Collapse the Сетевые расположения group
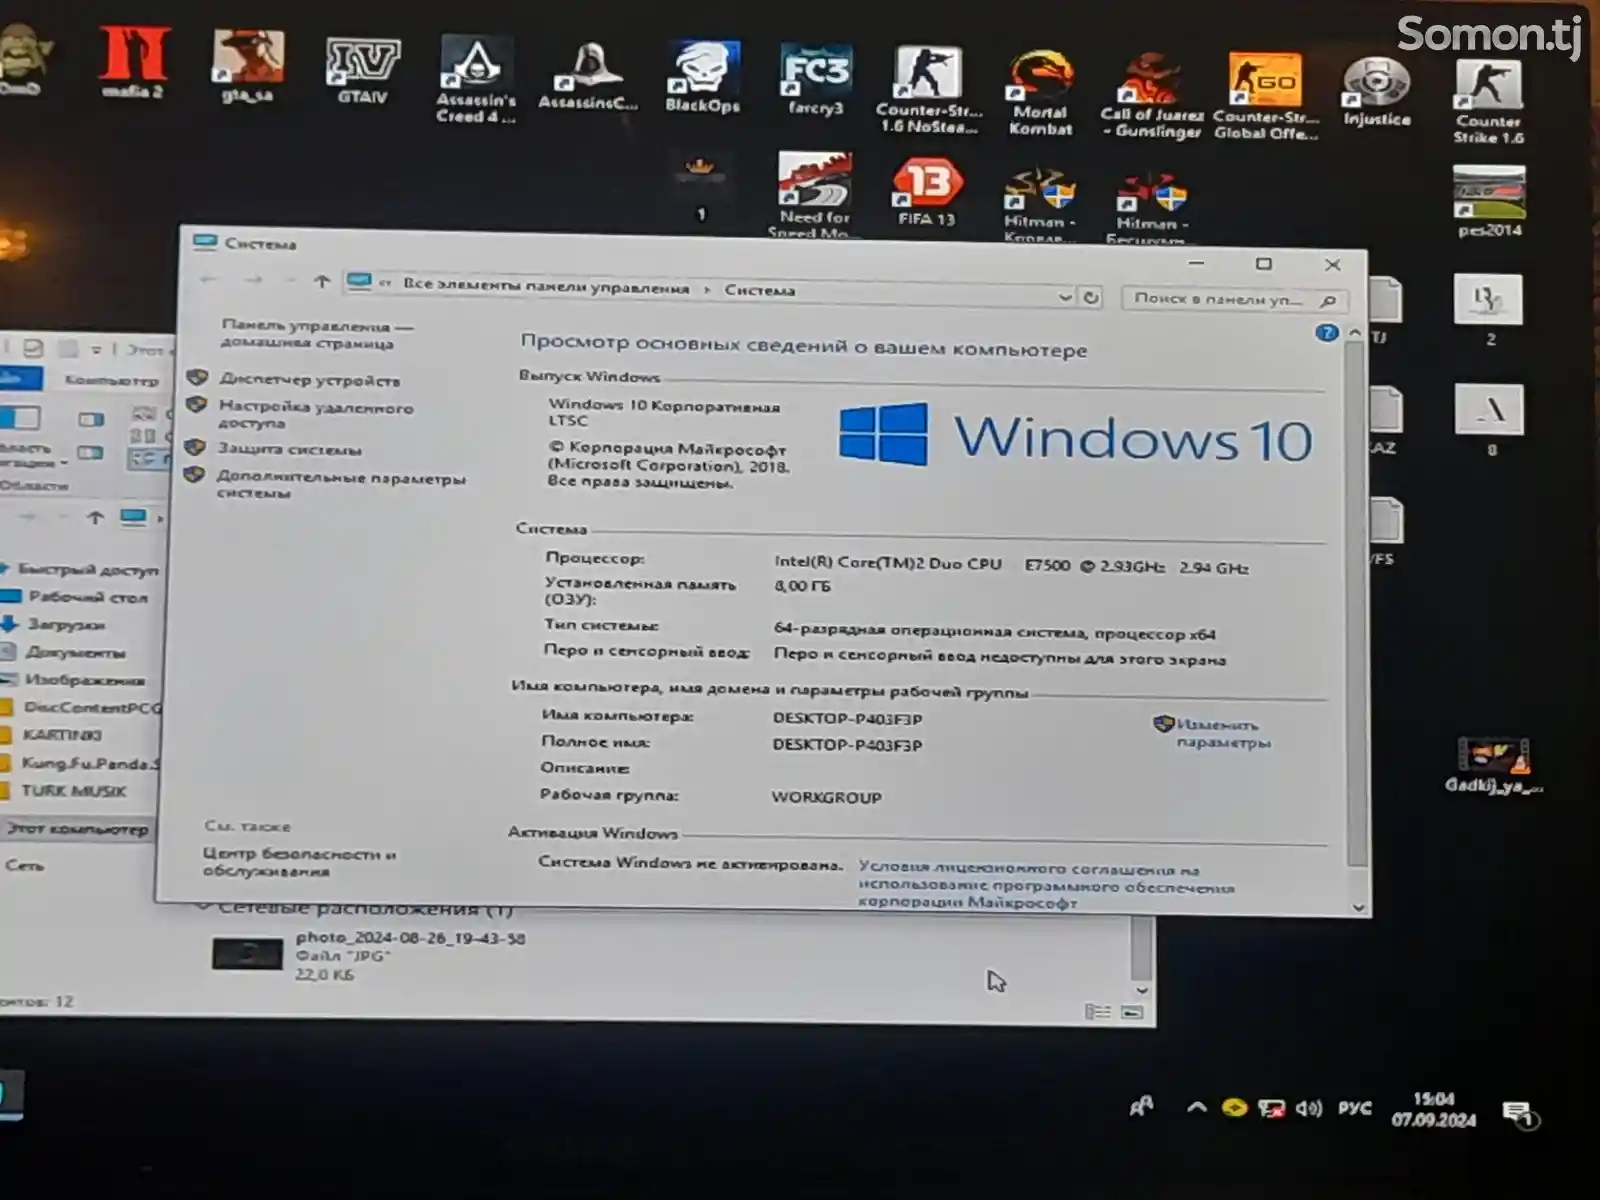Image resolution: width=1600 pixels, height=1200 pixels. click(x=203, y=908)
